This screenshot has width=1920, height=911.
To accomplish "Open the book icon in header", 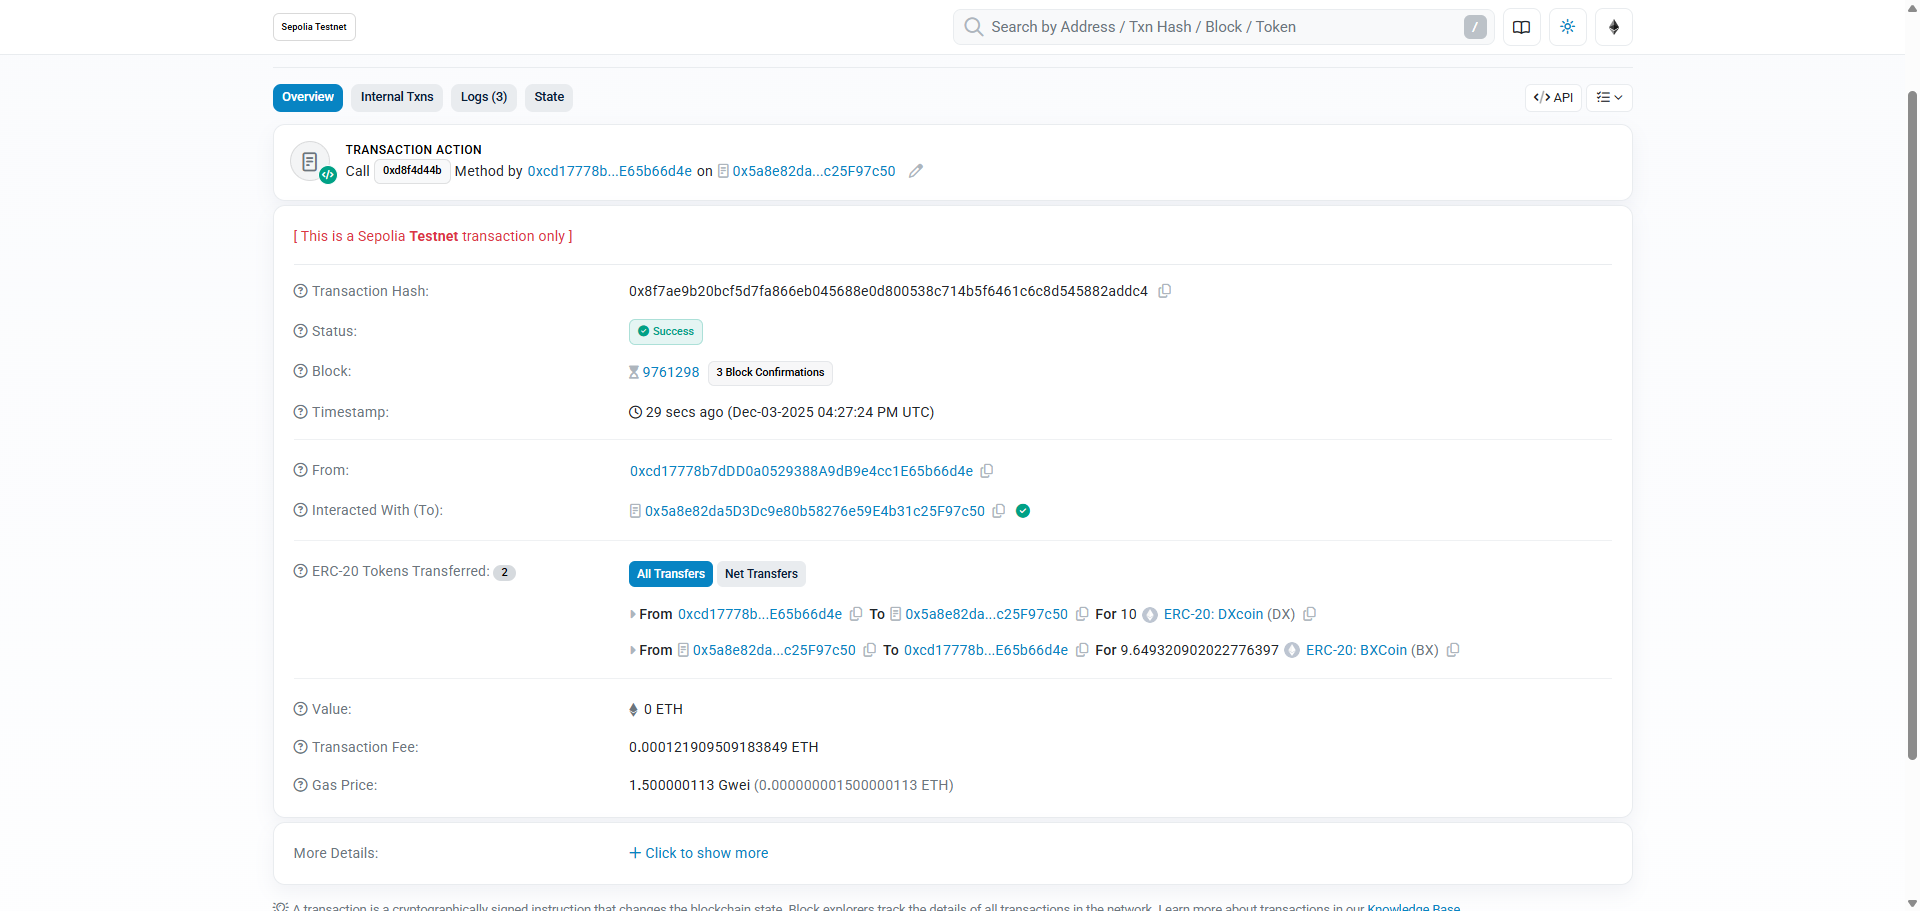I will click(1521, 27).
